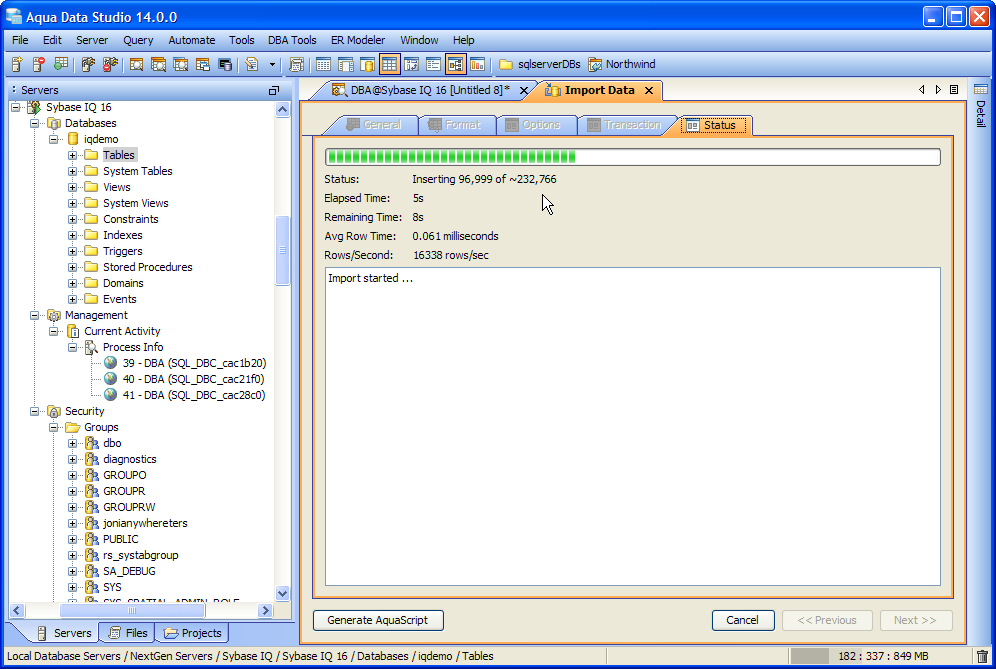Click the calculator-like icon after the dropdown arrow
The image size is (996, 669).
pyautogui.click(x=296, y=64)
